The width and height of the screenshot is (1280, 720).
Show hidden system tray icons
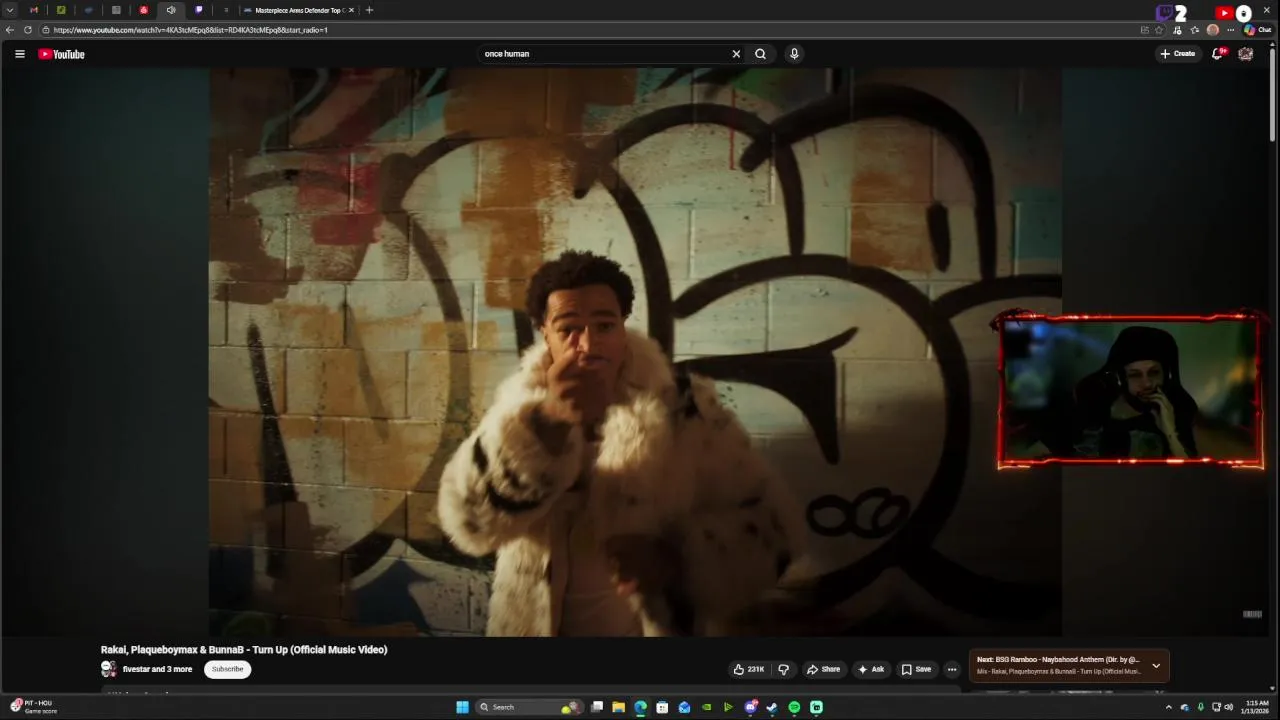coord(1168,707)
